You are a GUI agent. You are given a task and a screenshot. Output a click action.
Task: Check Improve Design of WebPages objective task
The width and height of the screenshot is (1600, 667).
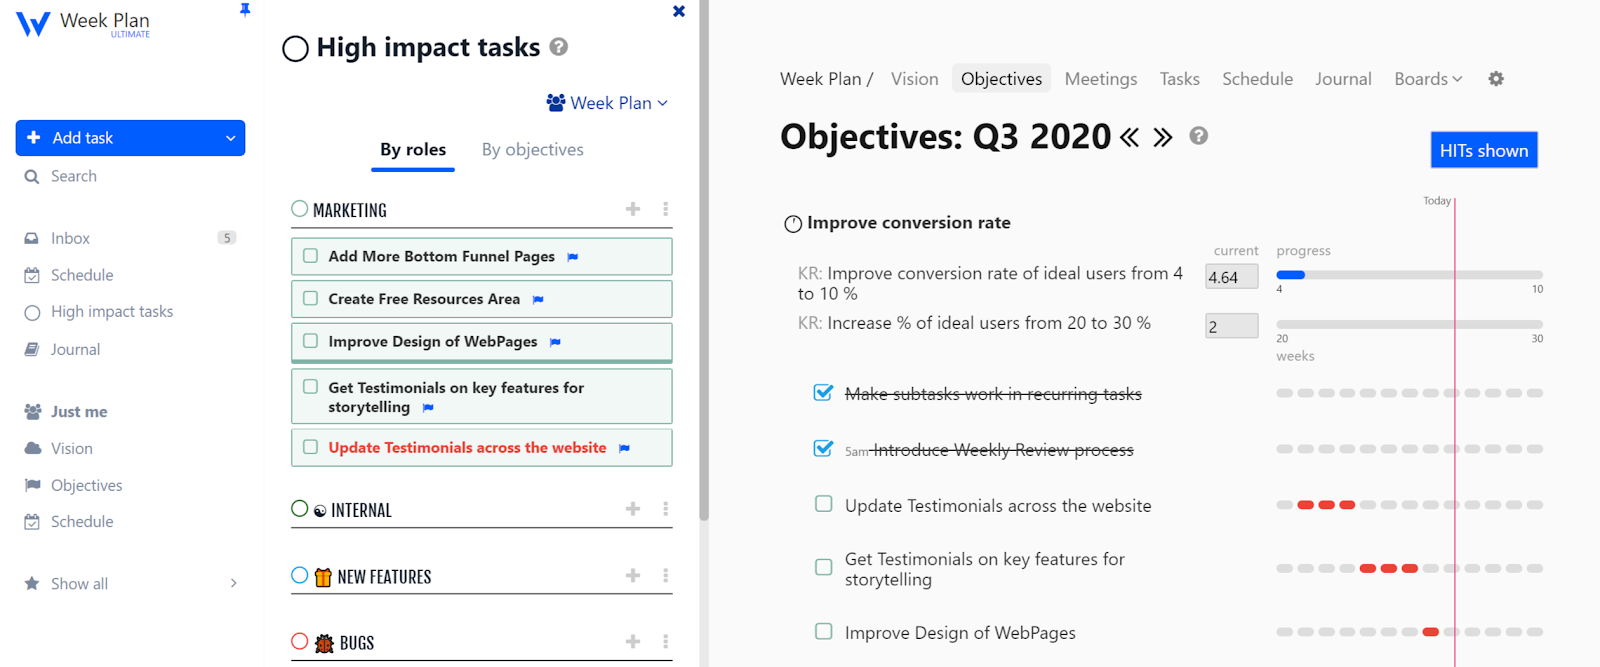[823, 631]
